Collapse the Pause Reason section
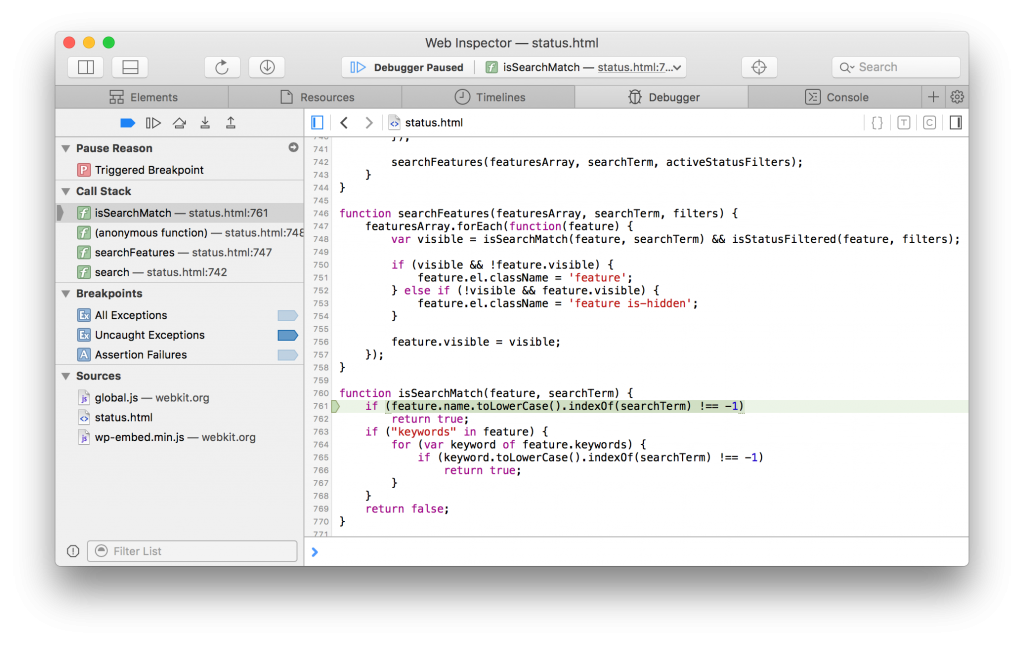This screenshot has width=1024, height=645. point(65,149)
